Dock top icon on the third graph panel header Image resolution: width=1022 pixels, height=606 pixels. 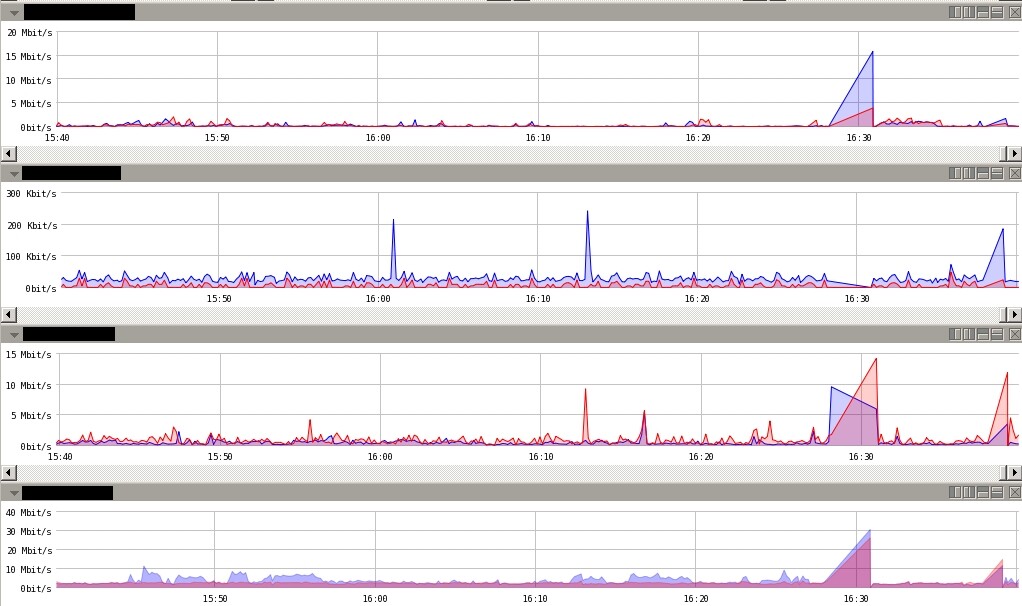pyautogui.click(x=983, y=334)
